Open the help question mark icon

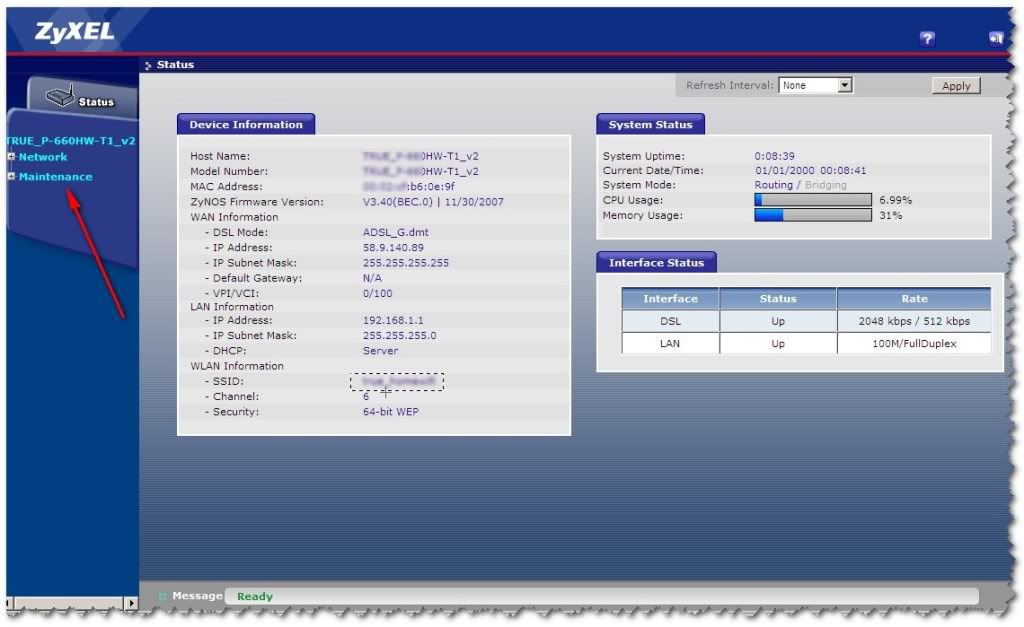tap(927, 39)
